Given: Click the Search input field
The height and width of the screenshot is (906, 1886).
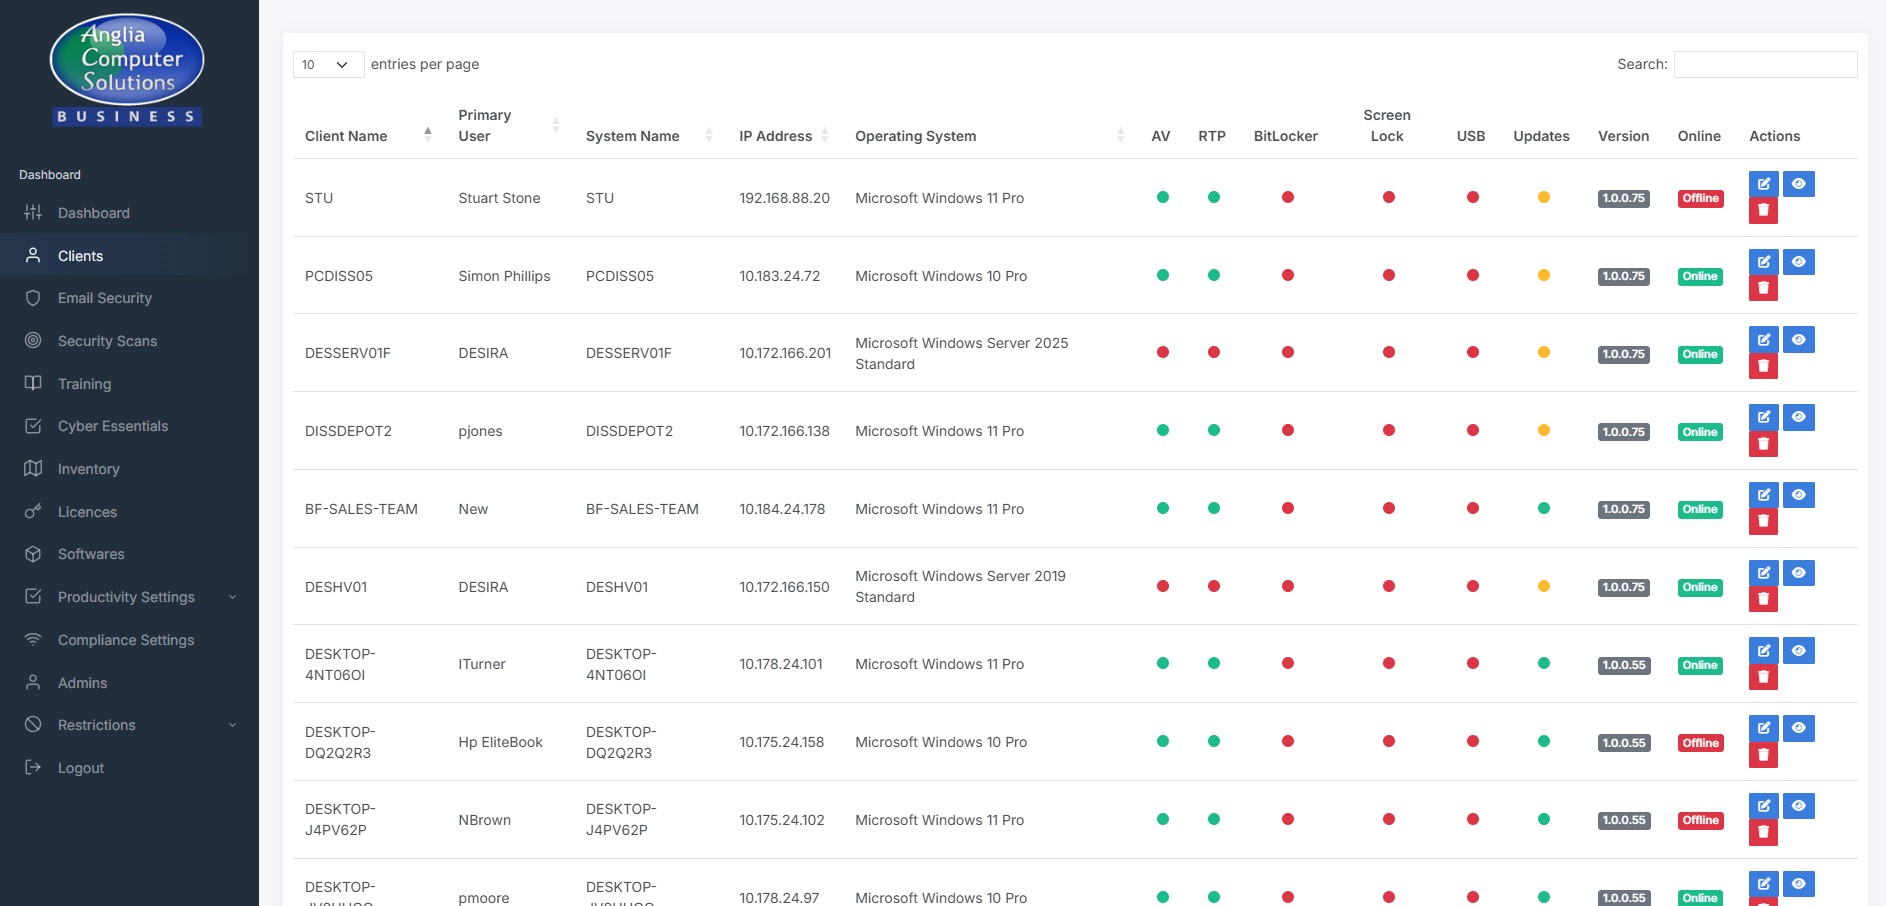Looking at the screenshot, I should (1765, 64).
